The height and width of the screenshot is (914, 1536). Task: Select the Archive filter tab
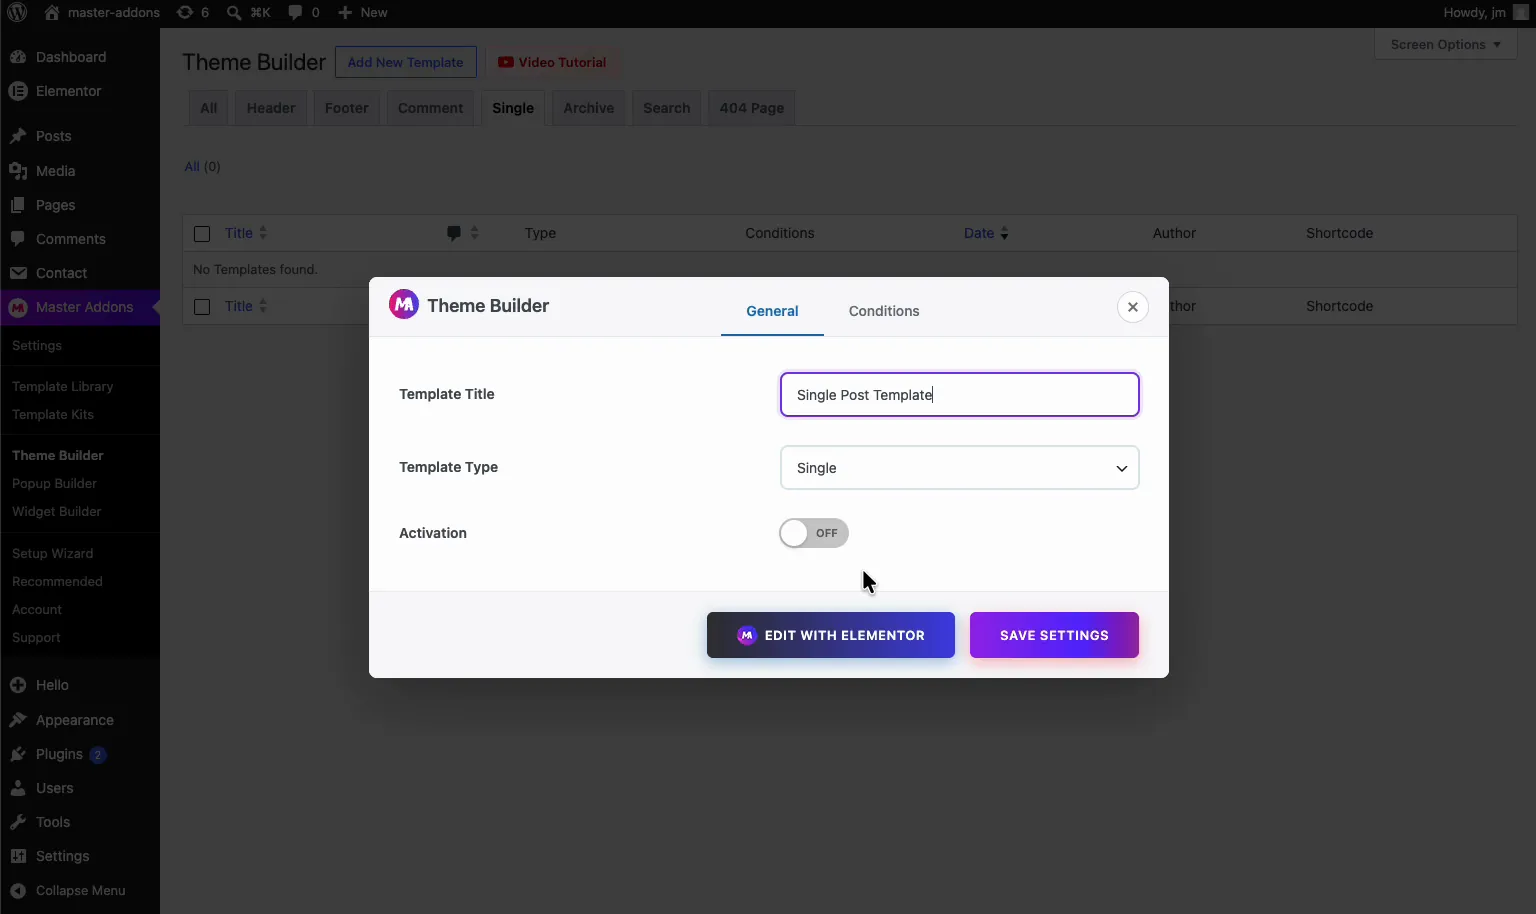click(589, 108)
